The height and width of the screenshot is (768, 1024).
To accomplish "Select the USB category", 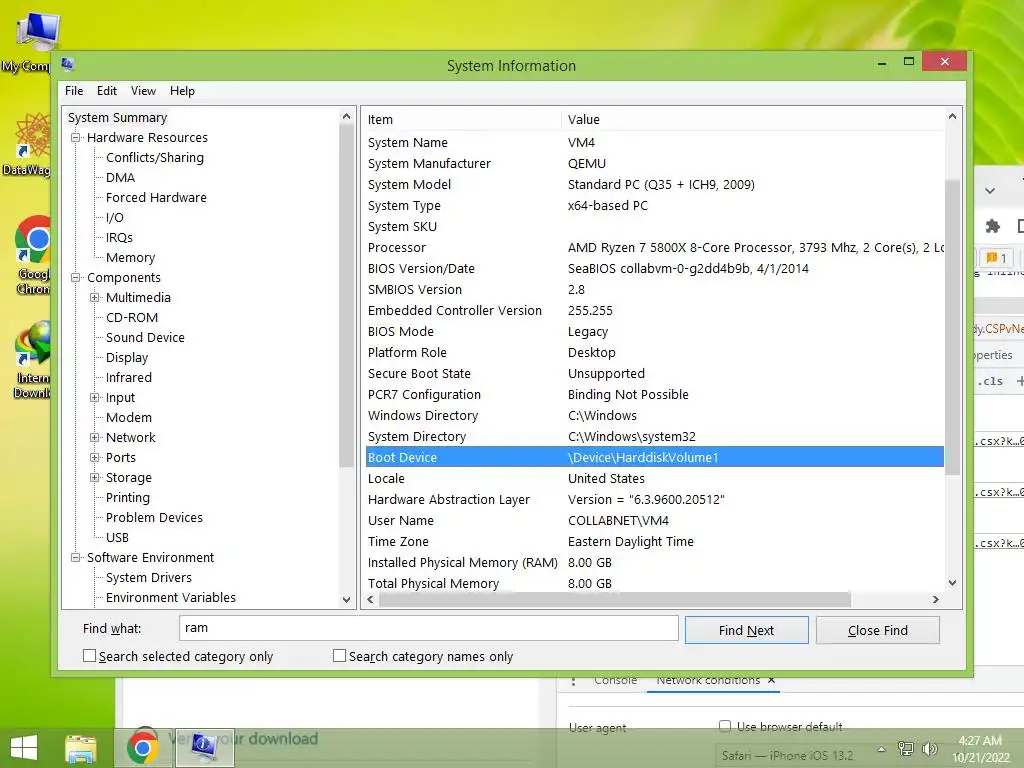I will [x=117, y=537].
